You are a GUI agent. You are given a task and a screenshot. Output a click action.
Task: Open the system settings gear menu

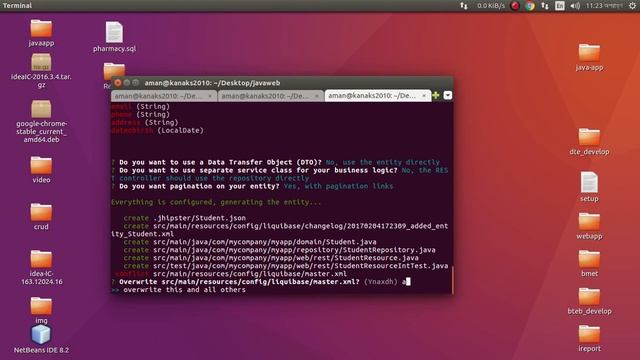tap(632, 6)
